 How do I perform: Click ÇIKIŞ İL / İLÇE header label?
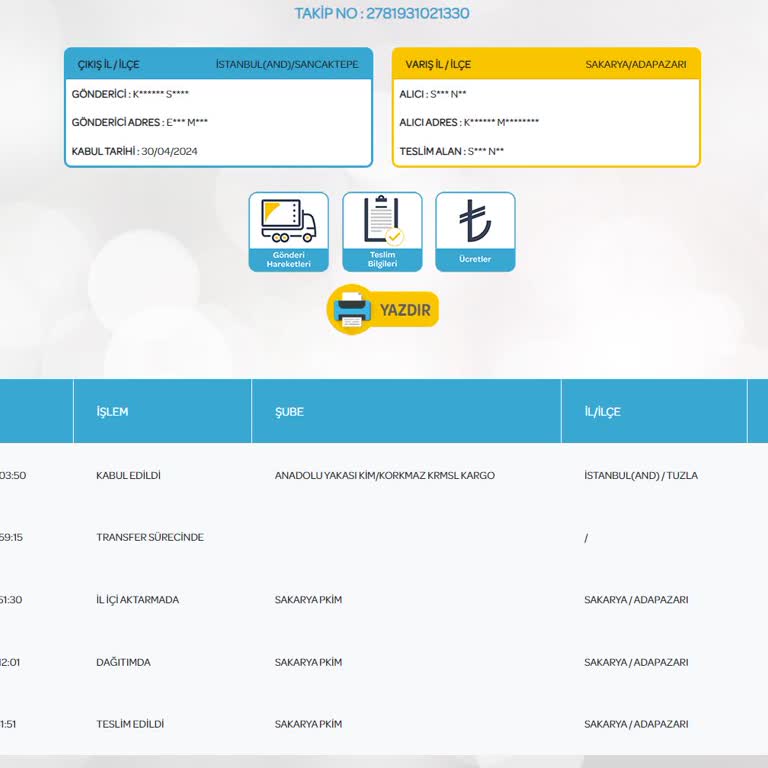click(109, 64)
